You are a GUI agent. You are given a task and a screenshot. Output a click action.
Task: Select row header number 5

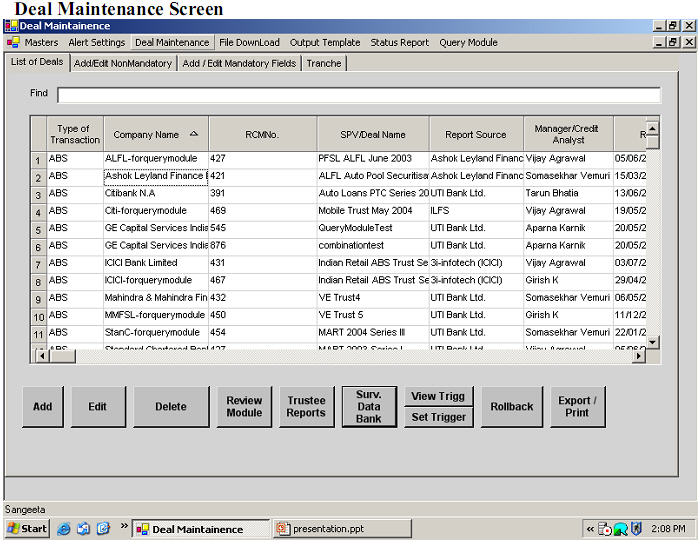(38, 230)
